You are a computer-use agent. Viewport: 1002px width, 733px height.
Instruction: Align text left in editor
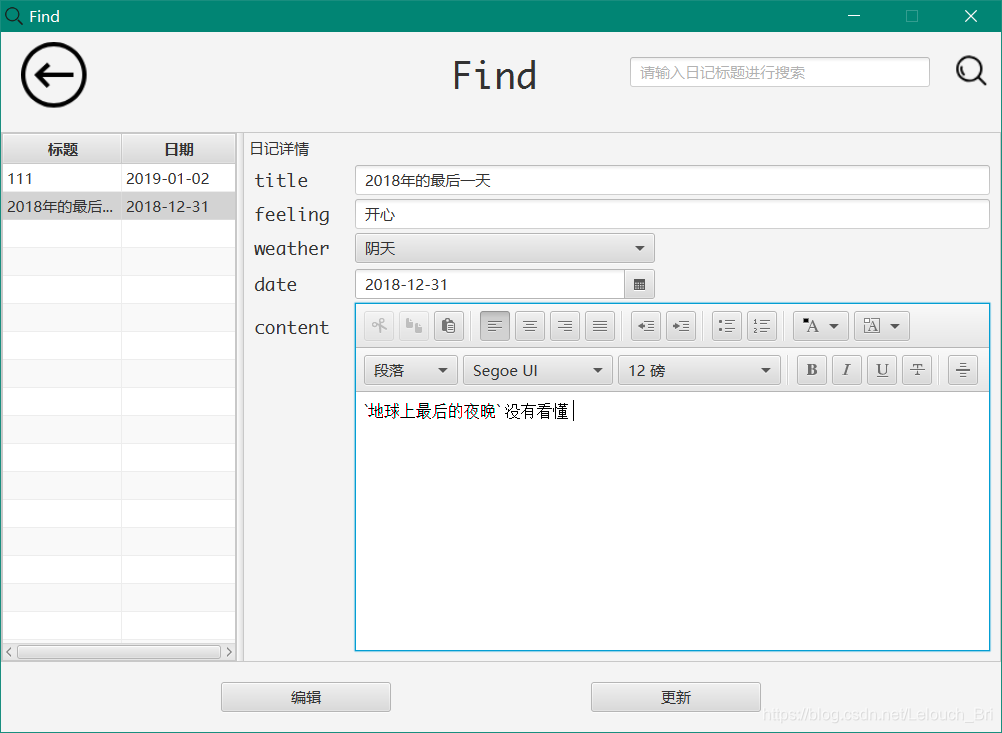(x=495, y=326)
